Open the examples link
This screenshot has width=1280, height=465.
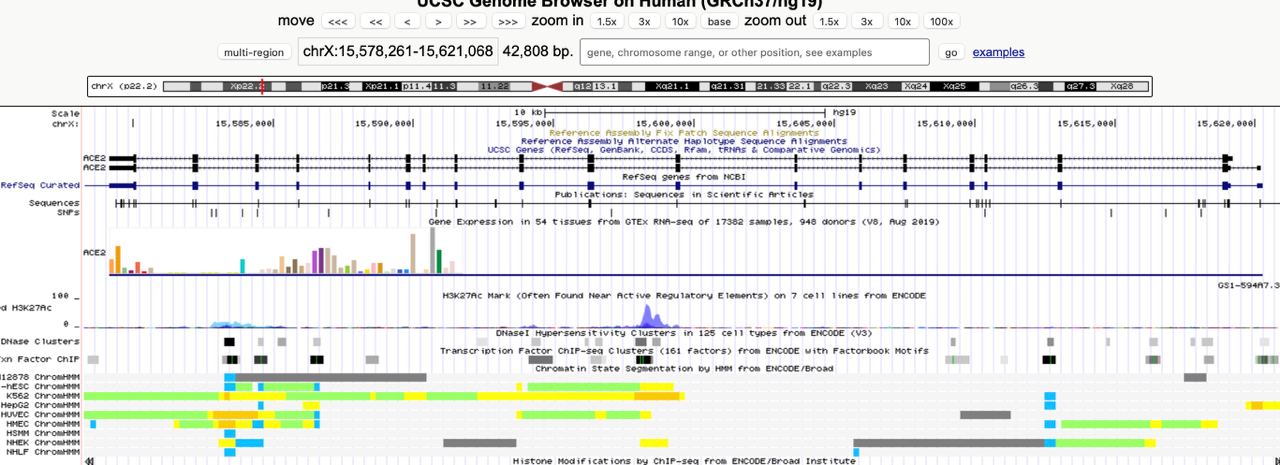998,52
